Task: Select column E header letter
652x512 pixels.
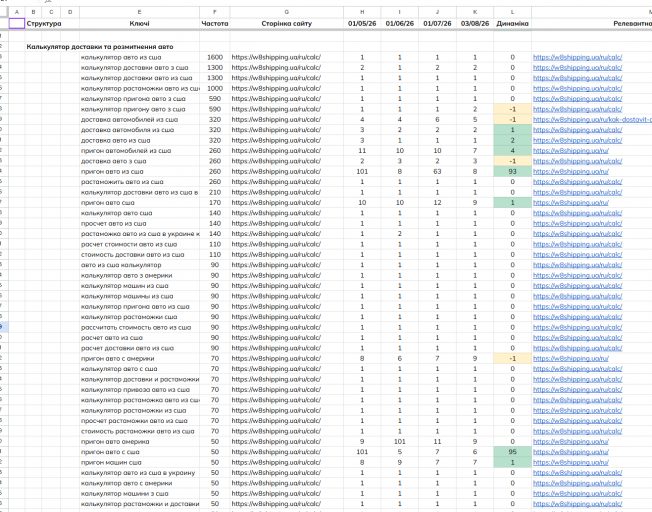Action: [x=139, y=12]
